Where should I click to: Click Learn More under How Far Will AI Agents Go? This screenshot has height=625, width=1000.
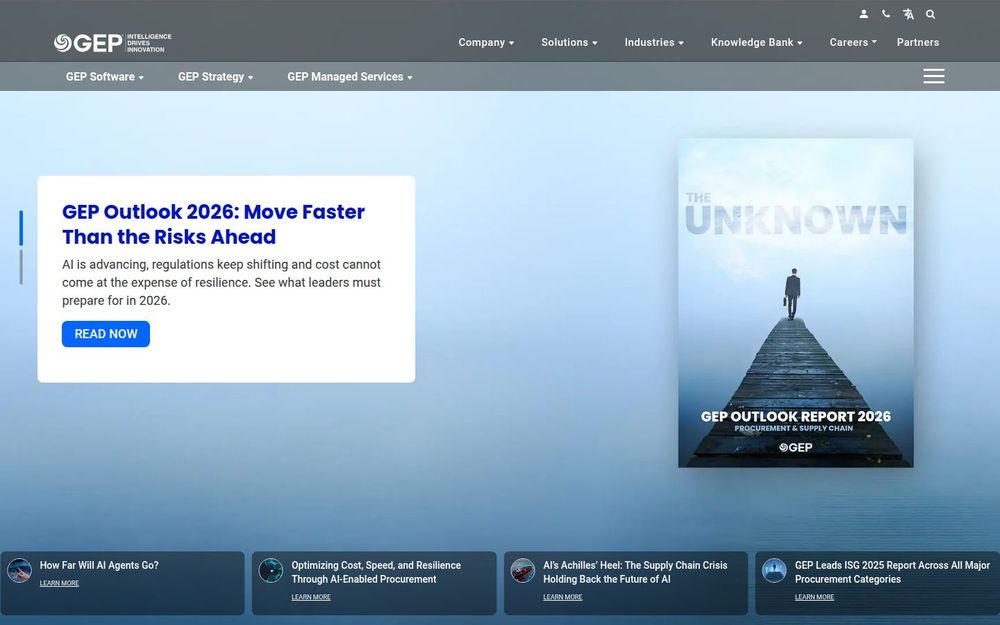pos(59,584)
